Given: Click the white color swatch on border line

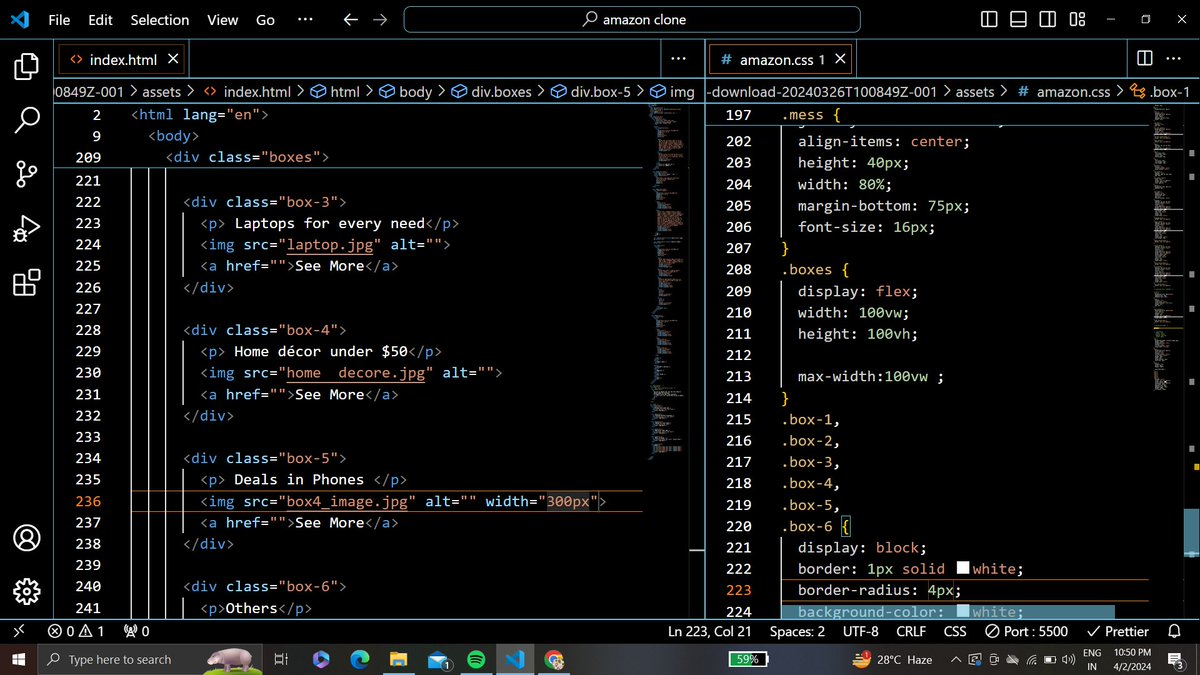Looking at the screenshot, I should pos(963,568).
